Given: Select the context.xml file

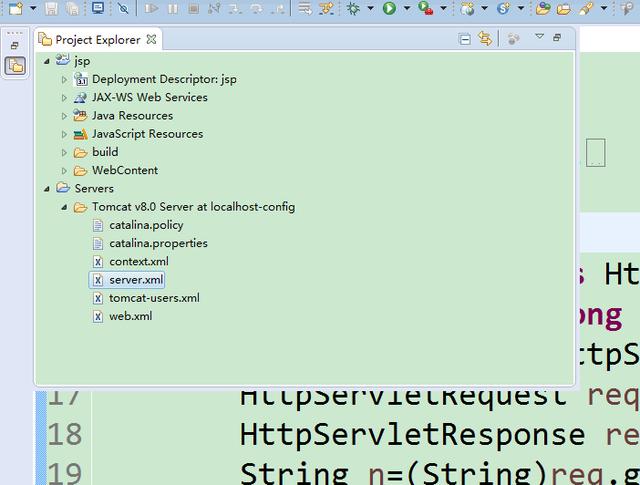Looking at the screenshot, I should (139, 261).
